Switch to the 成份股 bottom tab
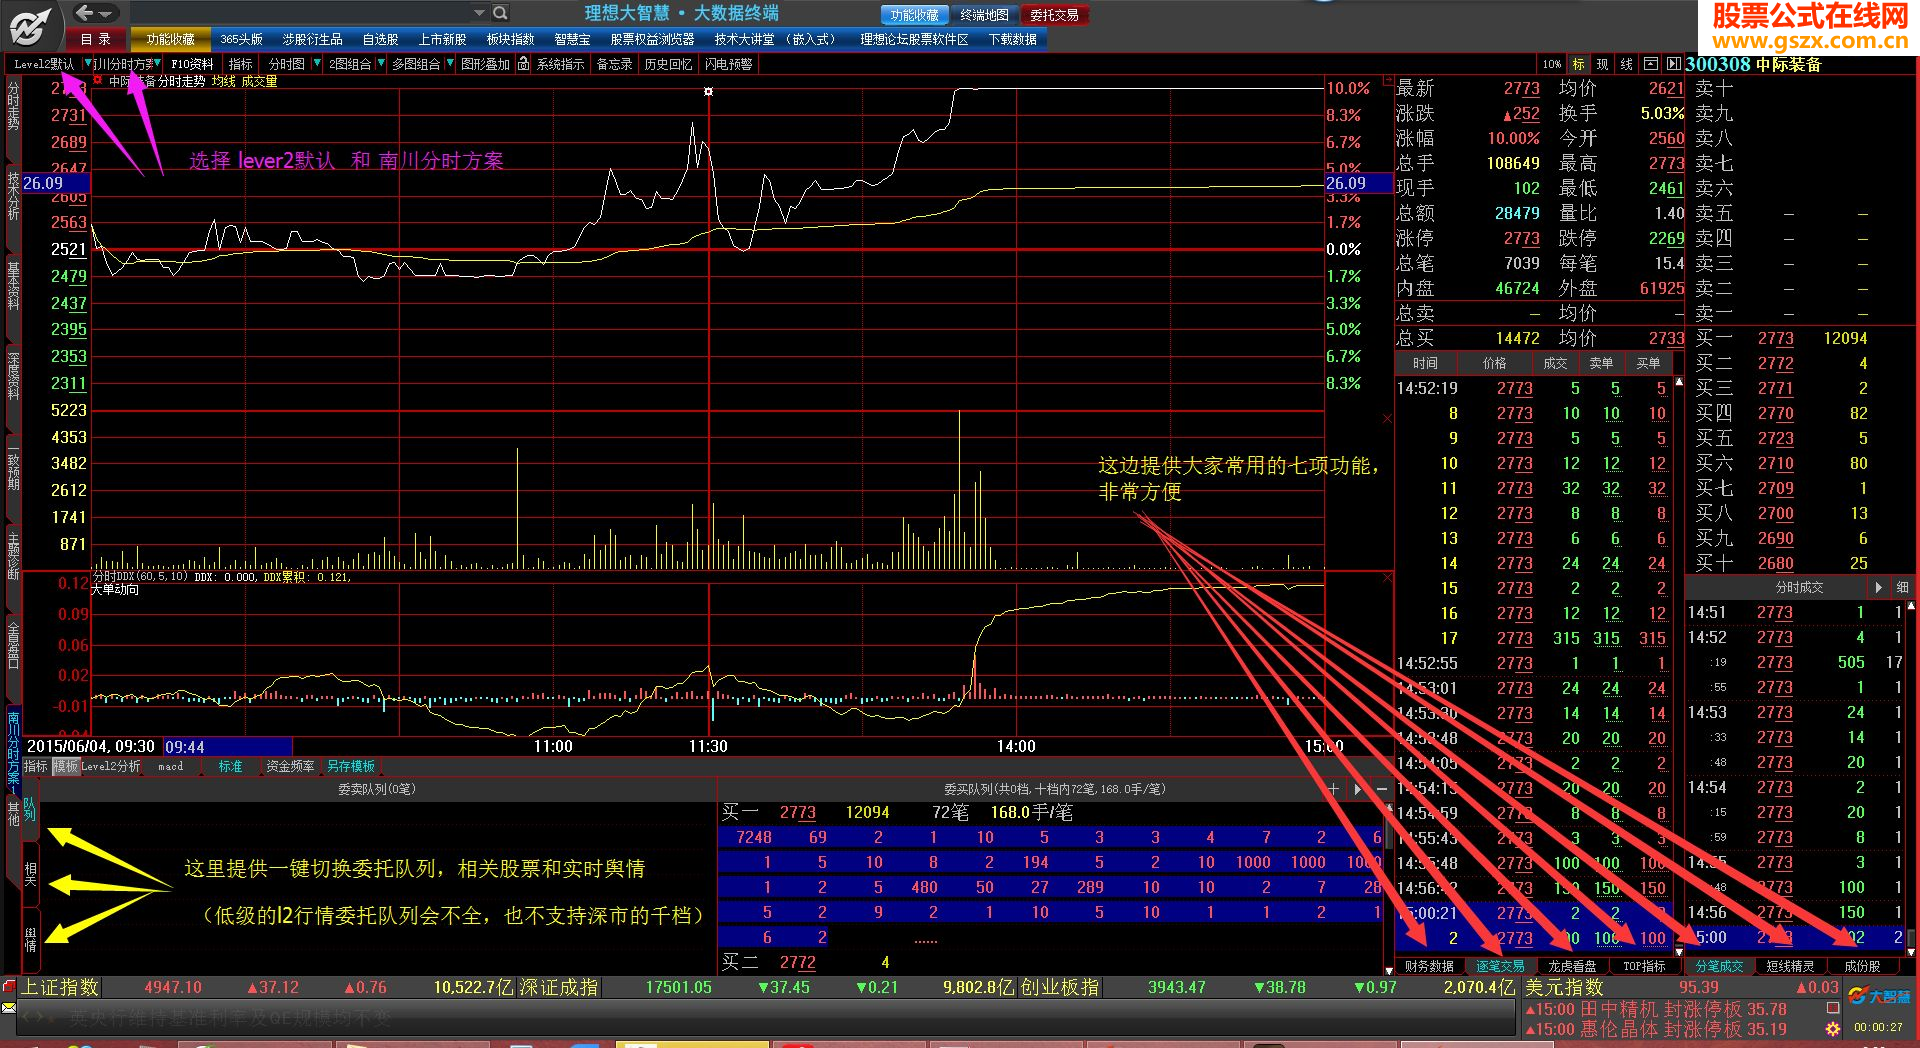The width and height of the screenshot is (1920, 1048). (x=1862, y=966)
